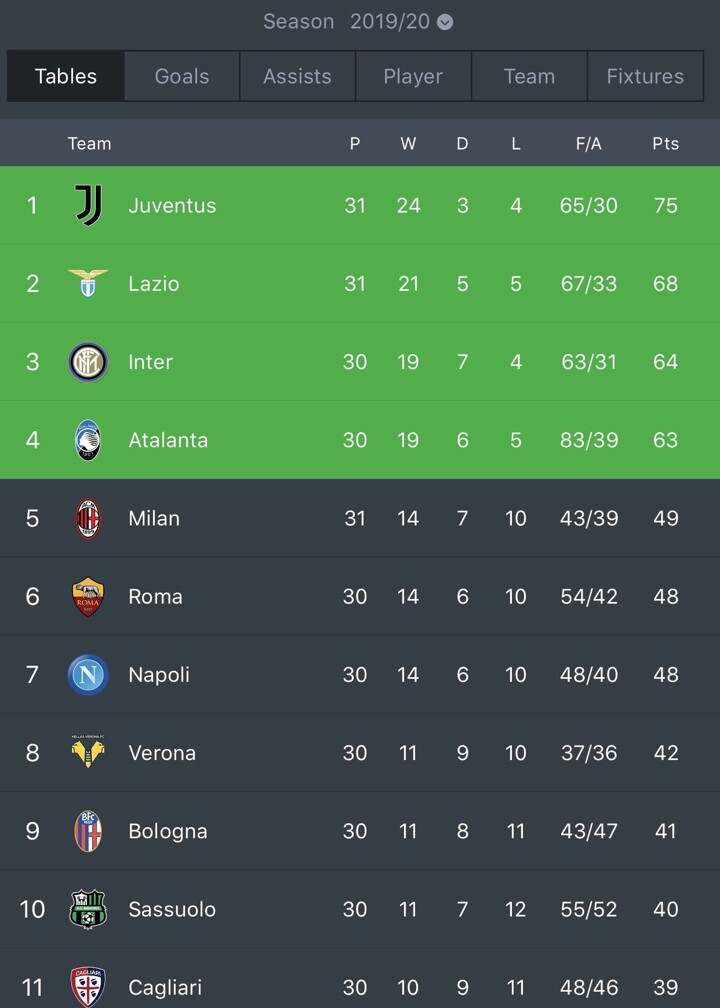Click the Hellas Verona crest

(x=88, y=753)
